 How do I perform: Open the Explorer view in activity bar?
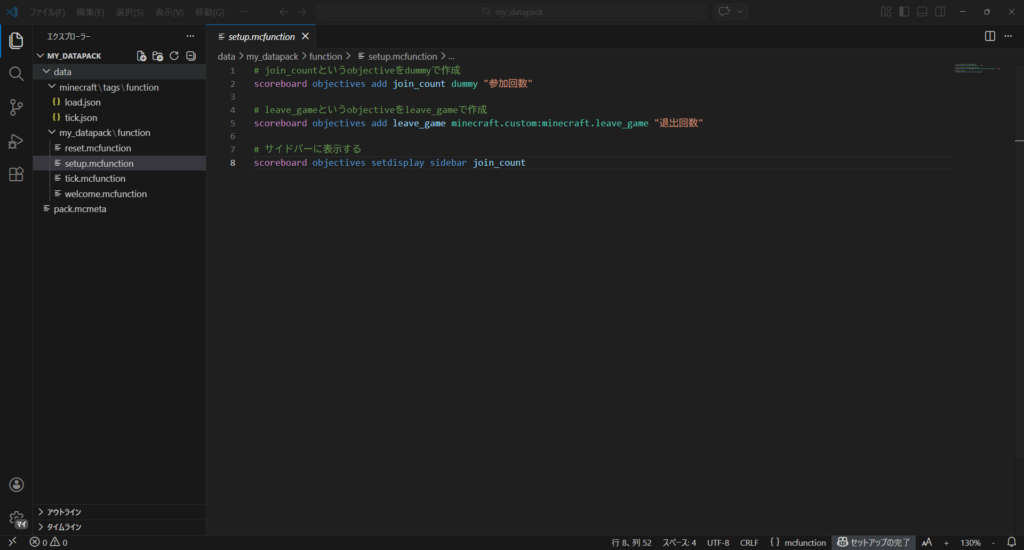[16, 40]
